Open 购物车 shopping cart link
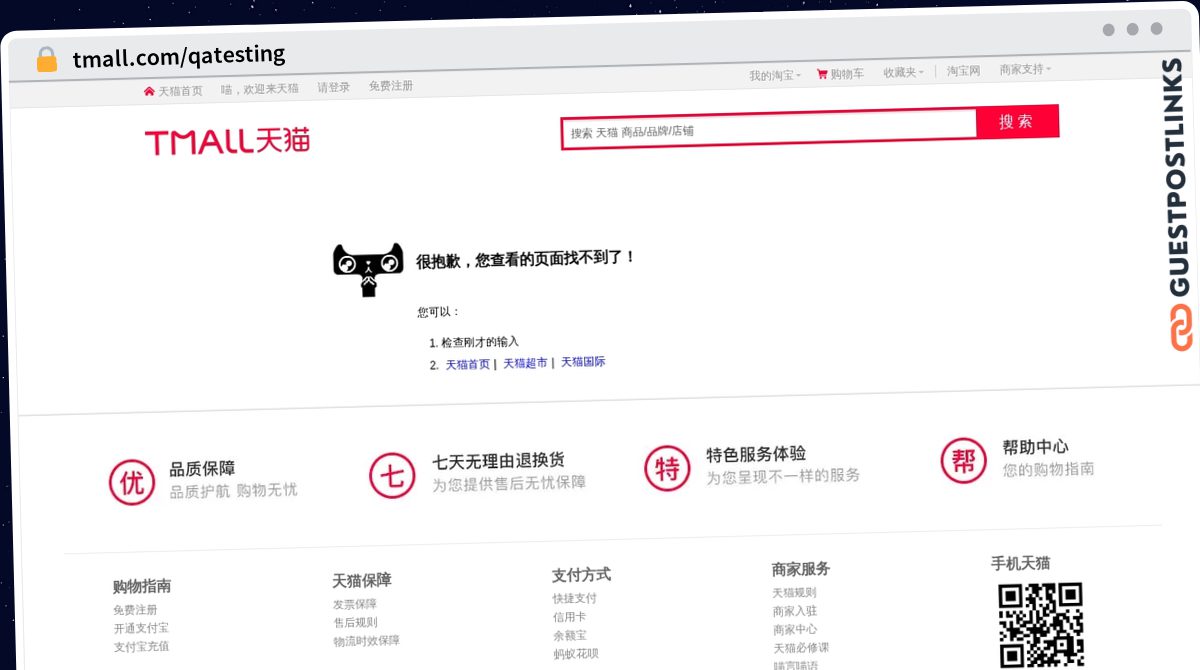The image size is (1200, 670). click(847, 74)
